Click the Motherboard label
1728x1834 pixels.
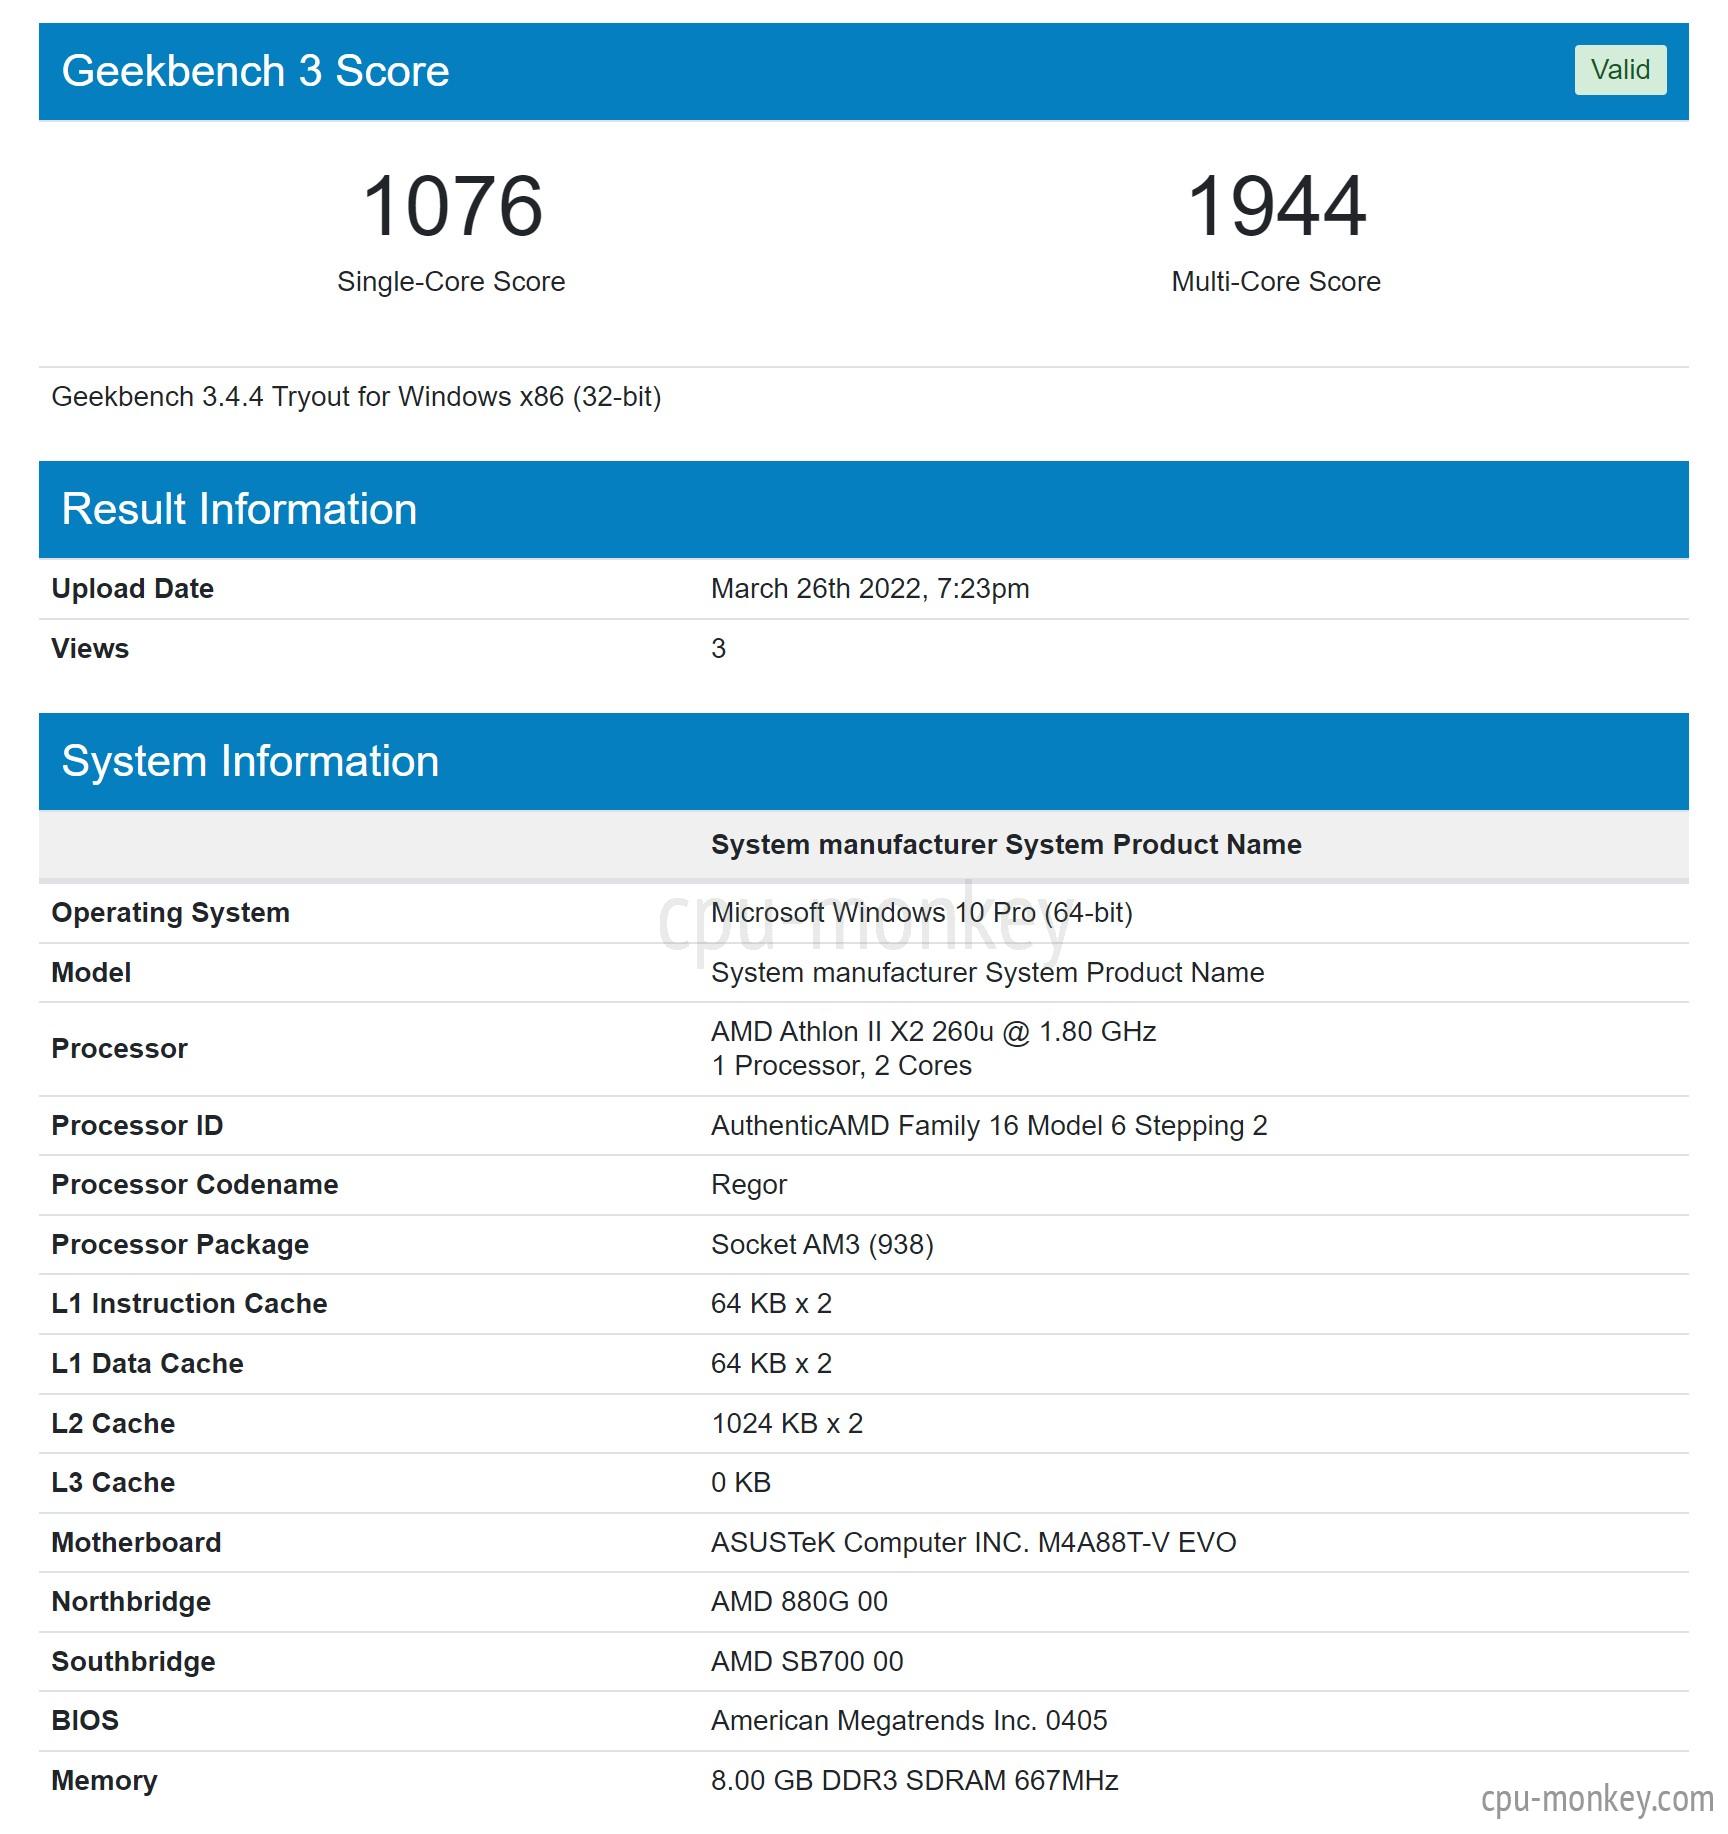click(x=136, y=1542)
